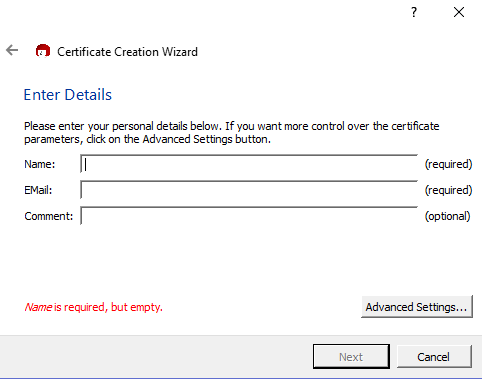Focus the Name text field
482x379 pixels.
point(249,164)
